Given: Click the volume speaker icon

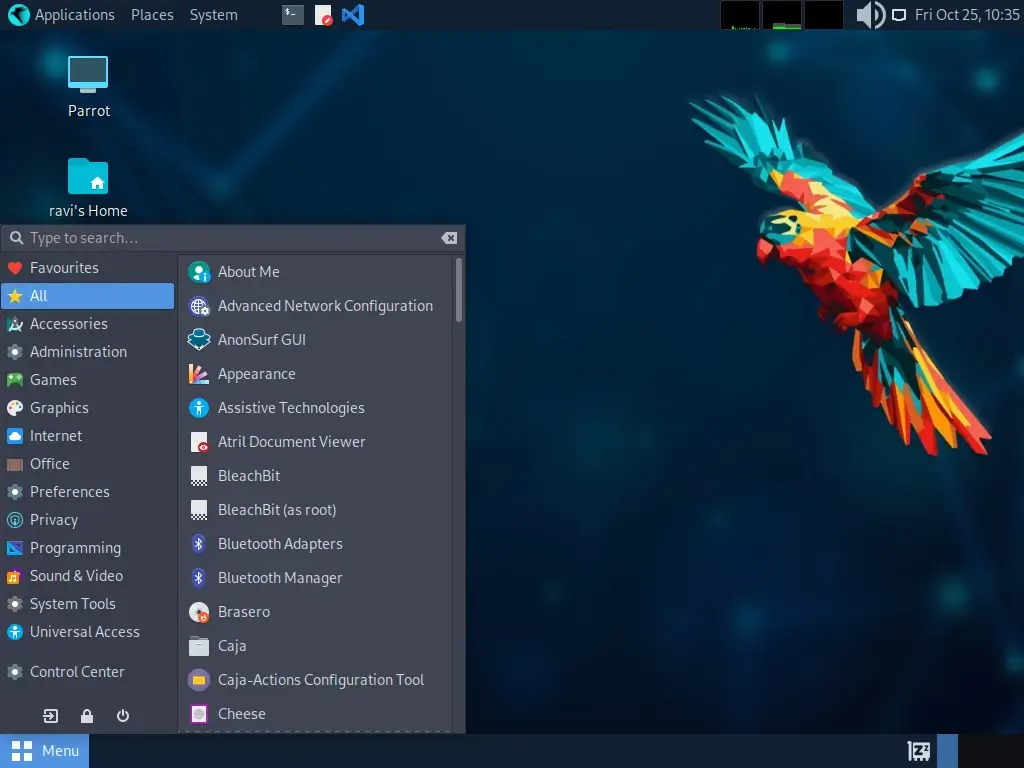Looking at the screenshot, I should 870,15.
